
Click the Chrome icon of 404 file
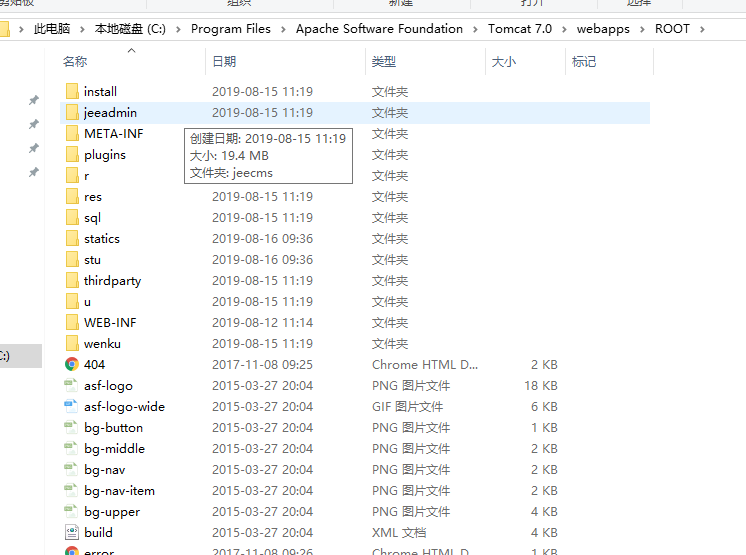72,364
